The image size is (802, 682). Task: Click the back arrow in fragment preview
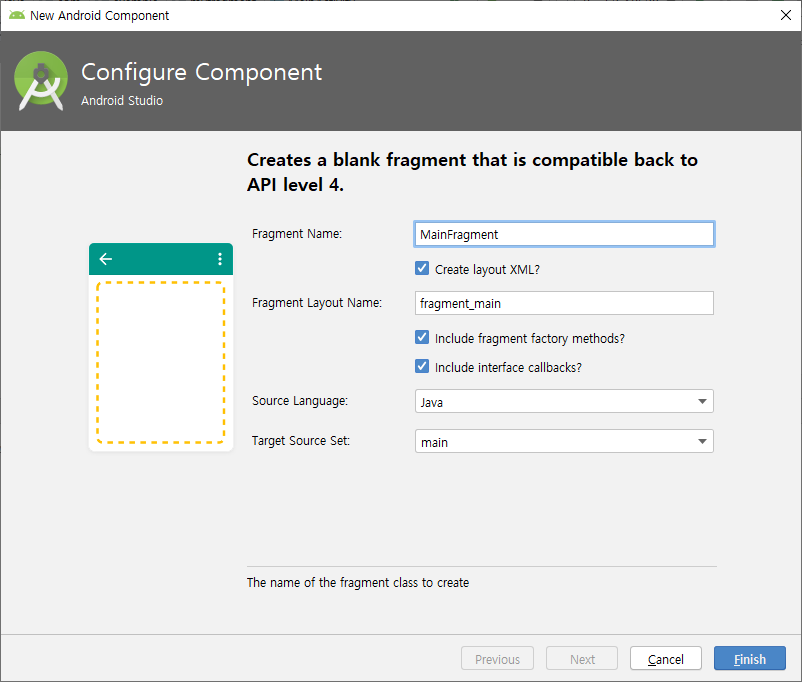pos(106,259)
